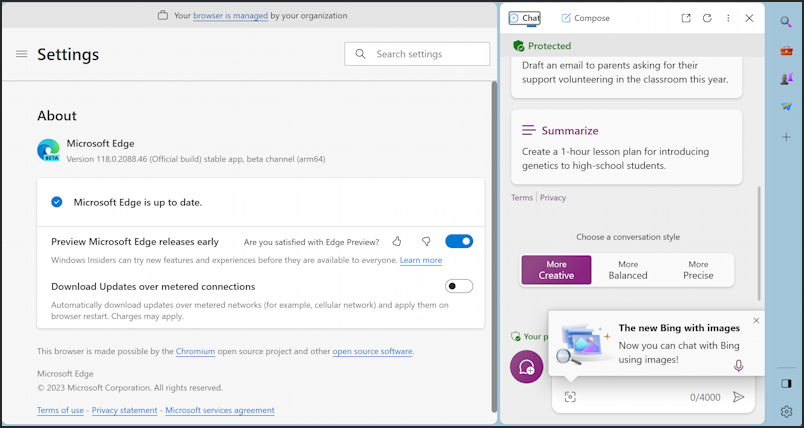Enable Download Updates over metered connections
This screenshot has width=804, height=428.
(x=459, y=286)
